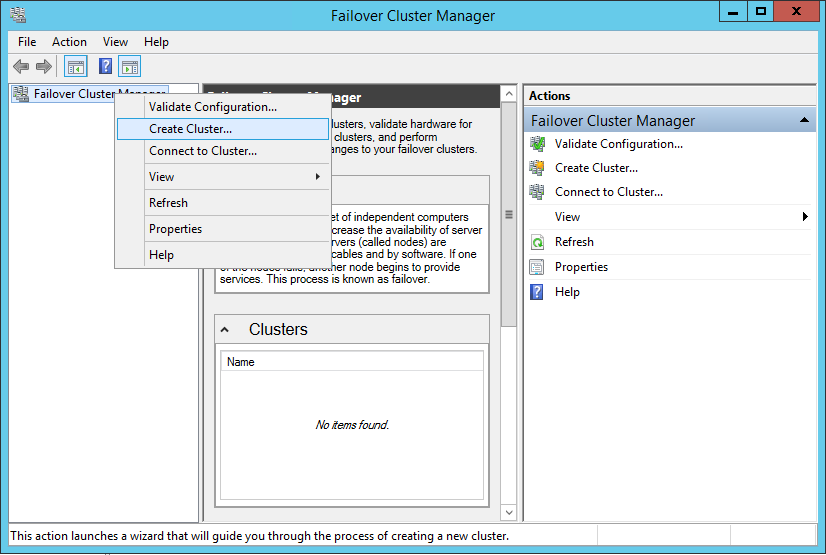The height and width of the screenshot is (555, 826).
Task: Click the Back arrow toolbar icon
Action: click(21, 66)
